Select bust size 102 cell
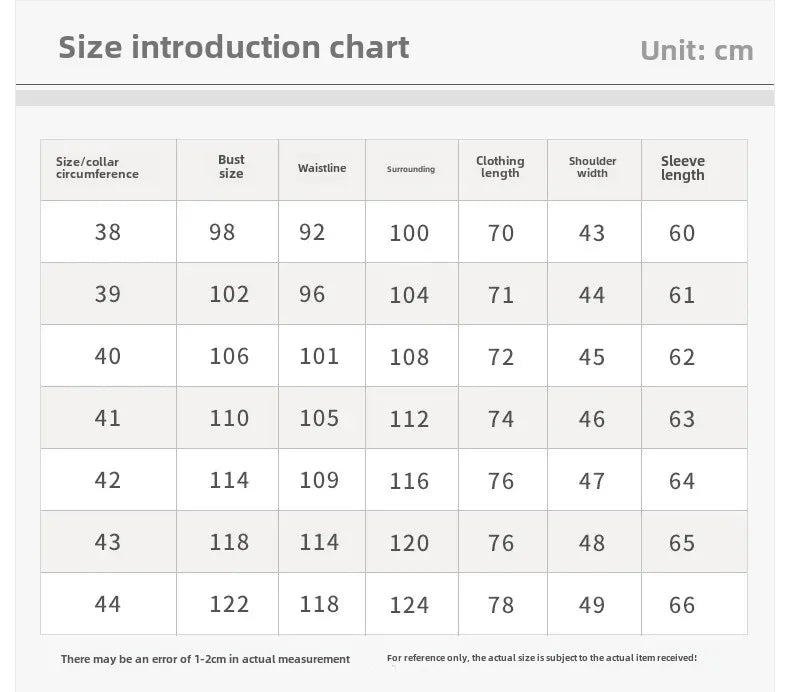The image size is (790, 692). pos(228,294)
